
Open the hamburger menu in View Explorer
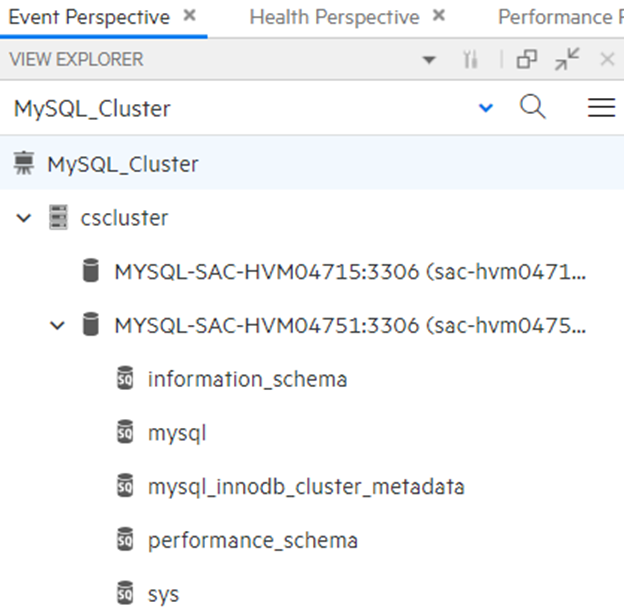tap(601, 107)
